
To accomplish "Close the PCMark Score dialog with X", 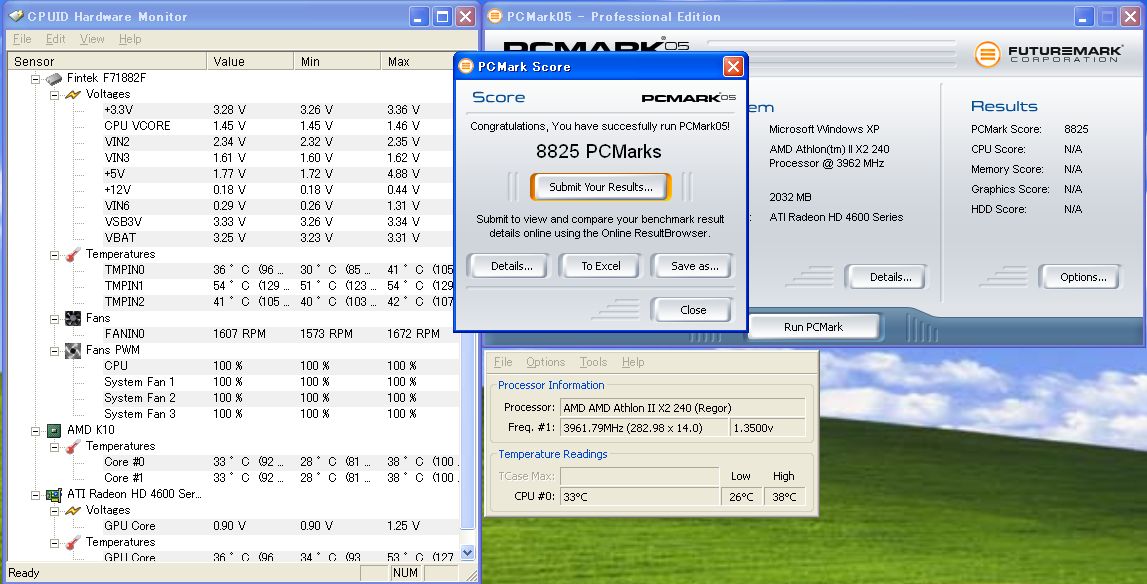I will (733, 67).
